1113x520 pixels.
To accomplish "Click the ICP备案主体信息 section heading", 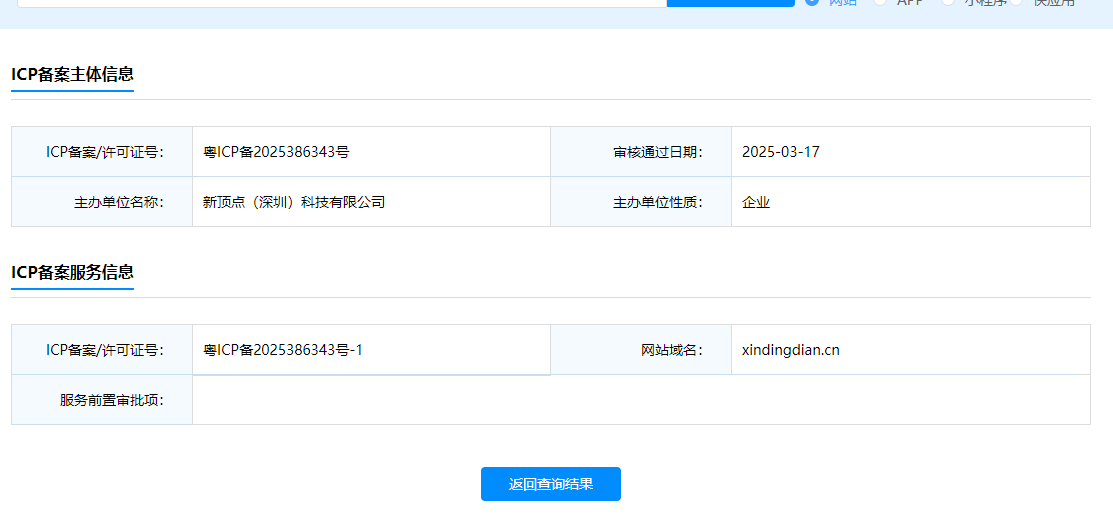I will (x=72, y=74).
